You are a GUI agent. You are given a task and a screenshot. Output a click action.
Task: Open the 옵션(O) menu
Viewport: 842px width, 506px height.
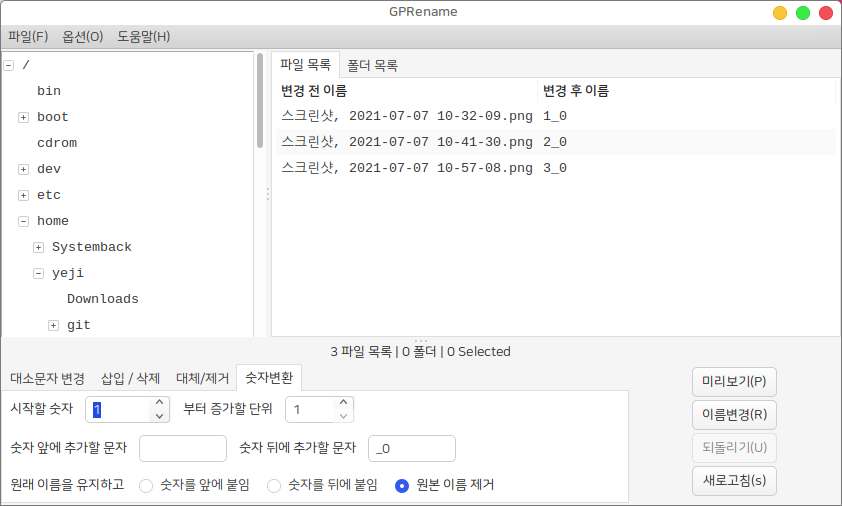coord(82,37)
